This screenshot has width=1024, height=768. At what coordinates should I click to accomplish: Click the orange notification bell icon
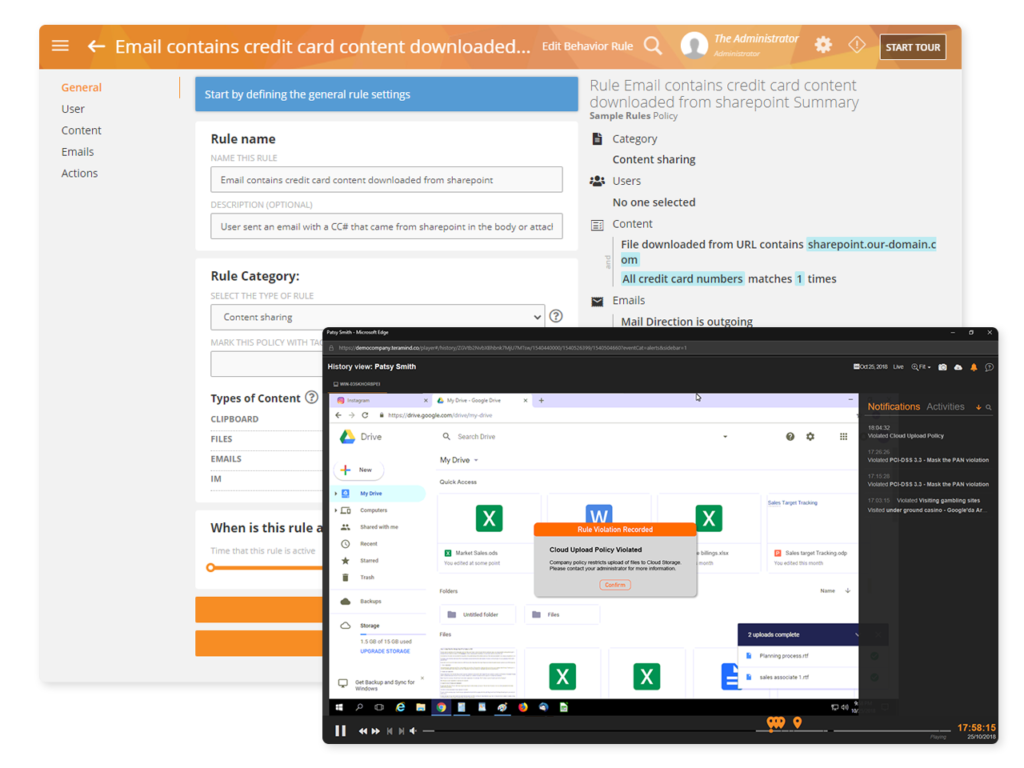point(973,367)
